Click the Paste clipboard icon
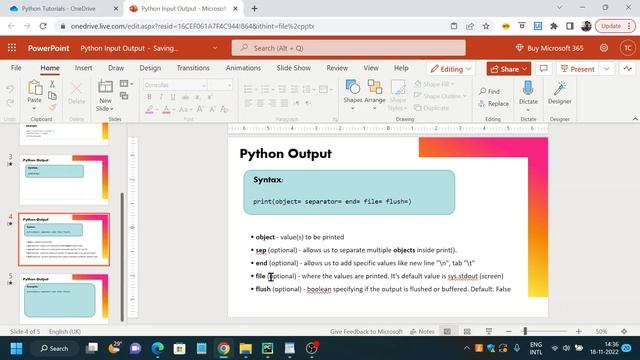This screenshot has height=360, width=640. [35, 88]
